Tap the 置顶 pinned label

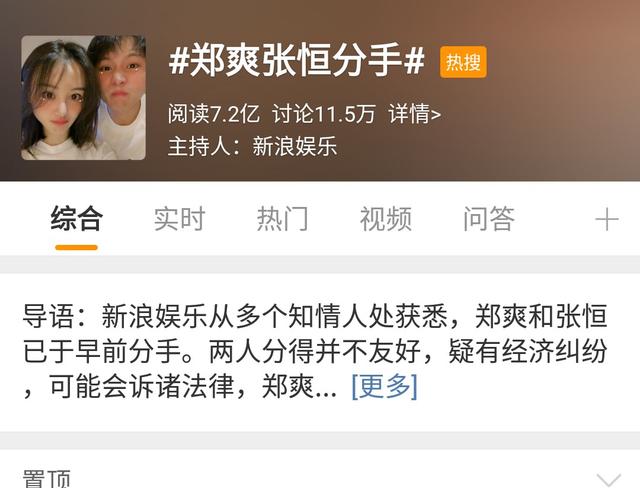(x=47, y=479)
